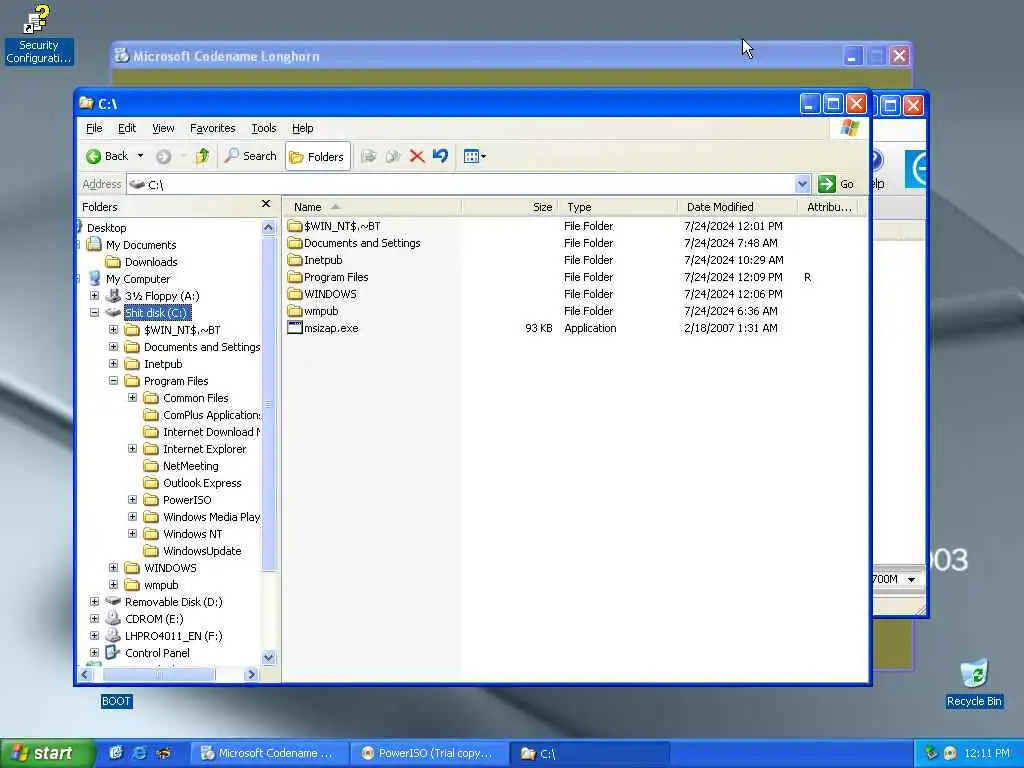The image size is (1024, 768).
Task: Click the Copy To toolbar icon
Action: [x=392, y=156]
